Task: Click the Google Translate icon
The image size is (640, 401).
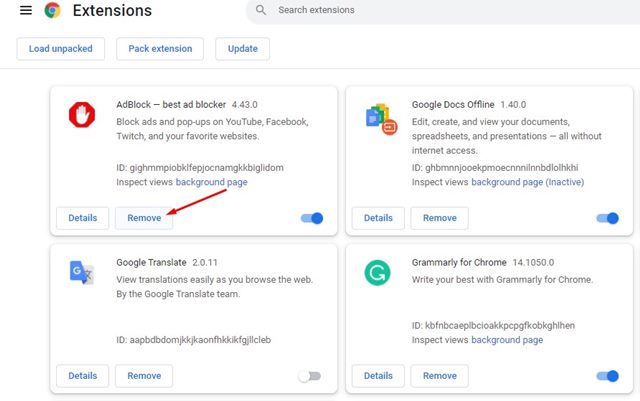Action: (x=82, y=272)
